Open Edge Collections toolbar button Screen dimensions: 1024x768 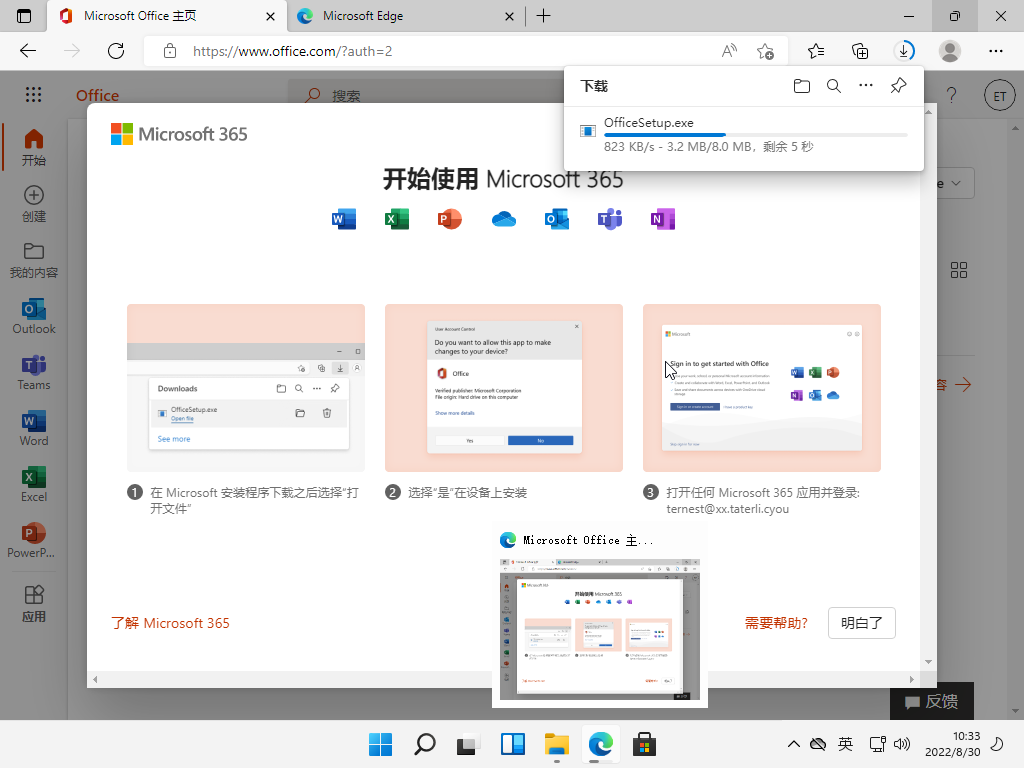coord(860,51)
